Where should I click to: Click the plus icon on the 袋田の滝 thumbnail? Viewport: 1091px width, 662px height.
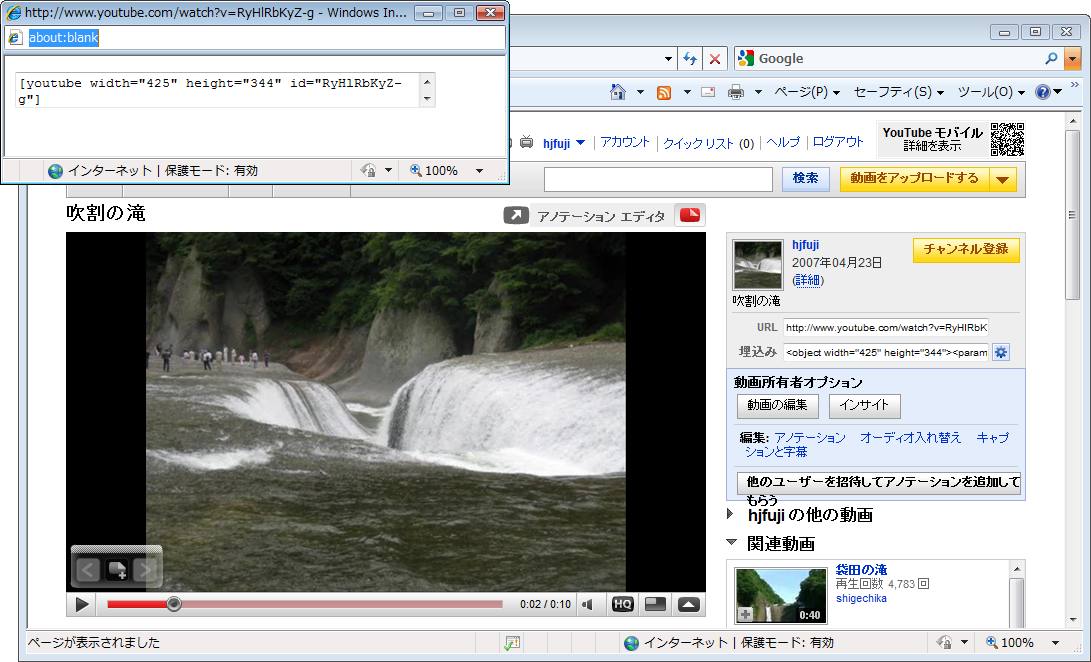(x=745, y=614)
